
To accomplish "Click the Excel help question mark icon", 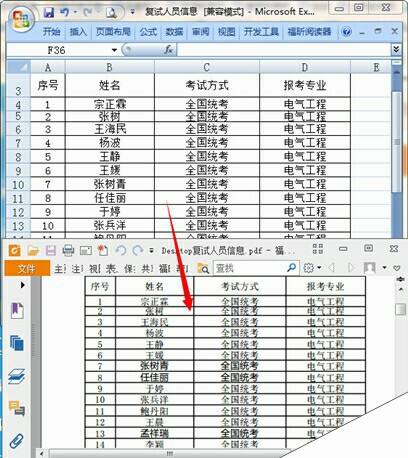I will (346, 32).
